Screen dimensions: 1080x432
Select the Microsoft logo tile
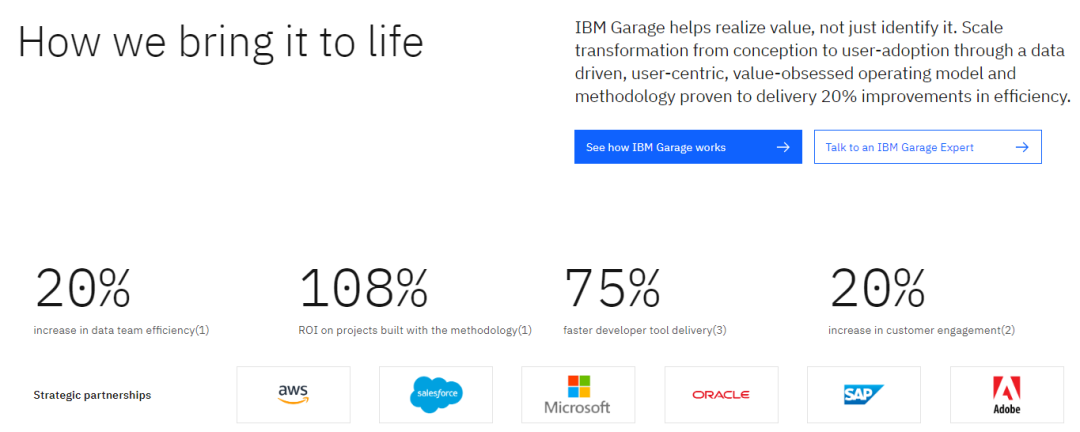tap(578, 395)
